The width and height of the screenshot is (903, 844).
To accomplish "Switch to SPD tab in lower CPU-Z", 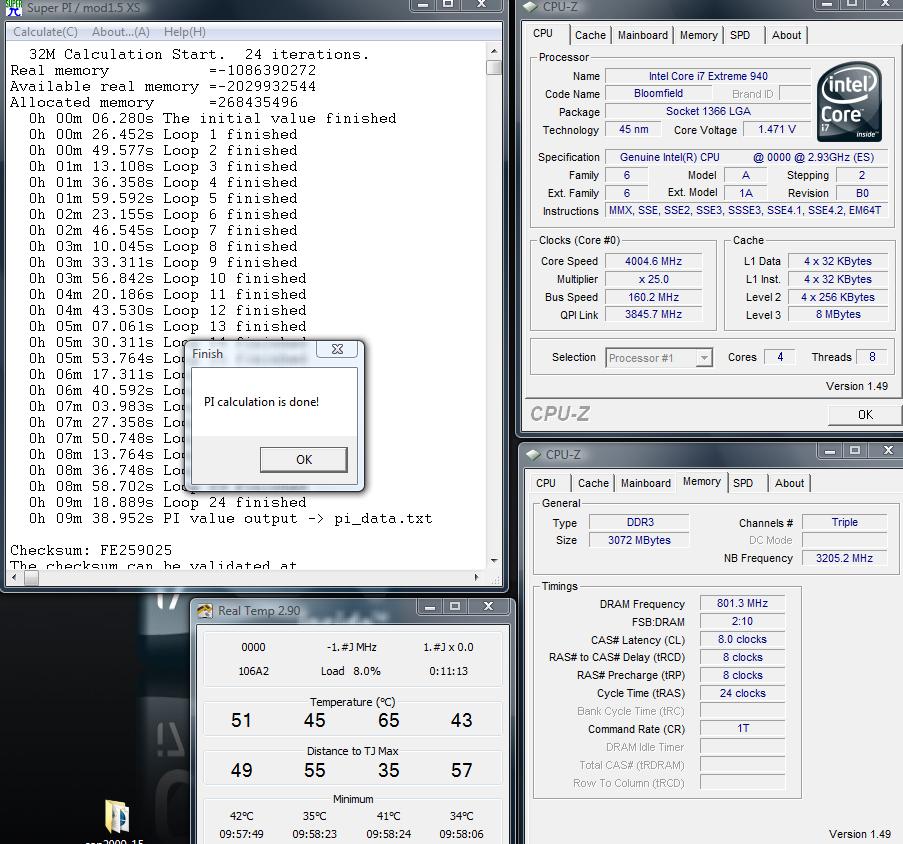I will [x=743, y=483].
